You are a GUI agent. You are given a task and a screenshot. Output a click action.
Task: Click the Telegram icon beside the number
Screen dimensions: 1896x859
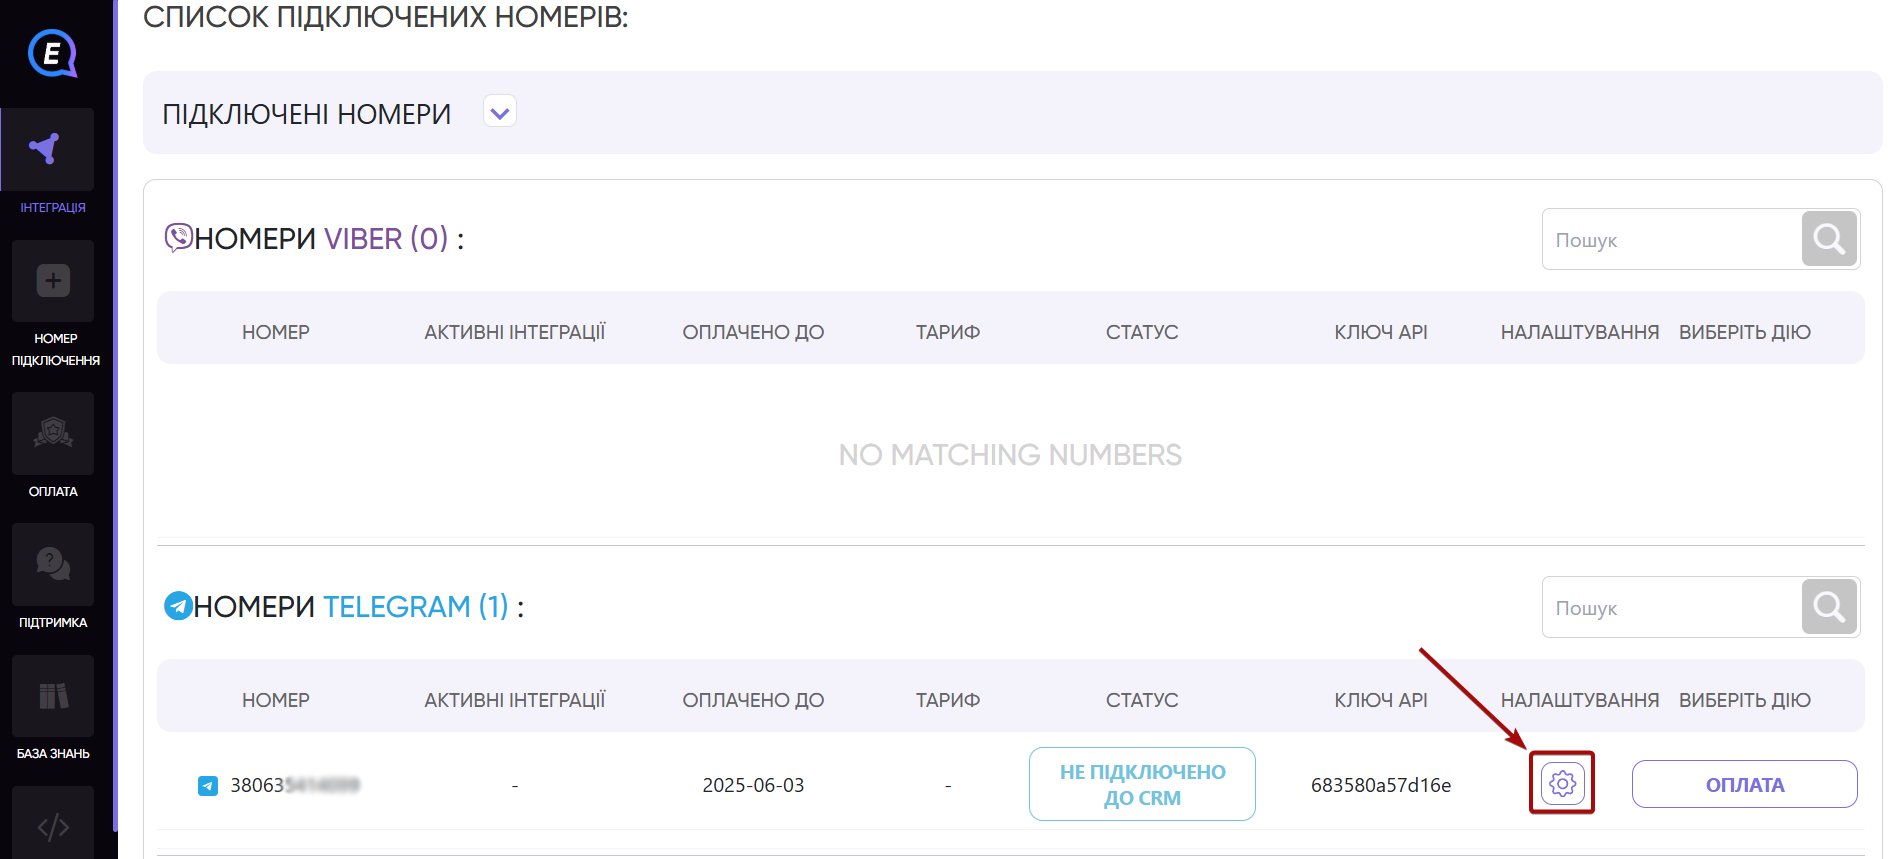208,786
